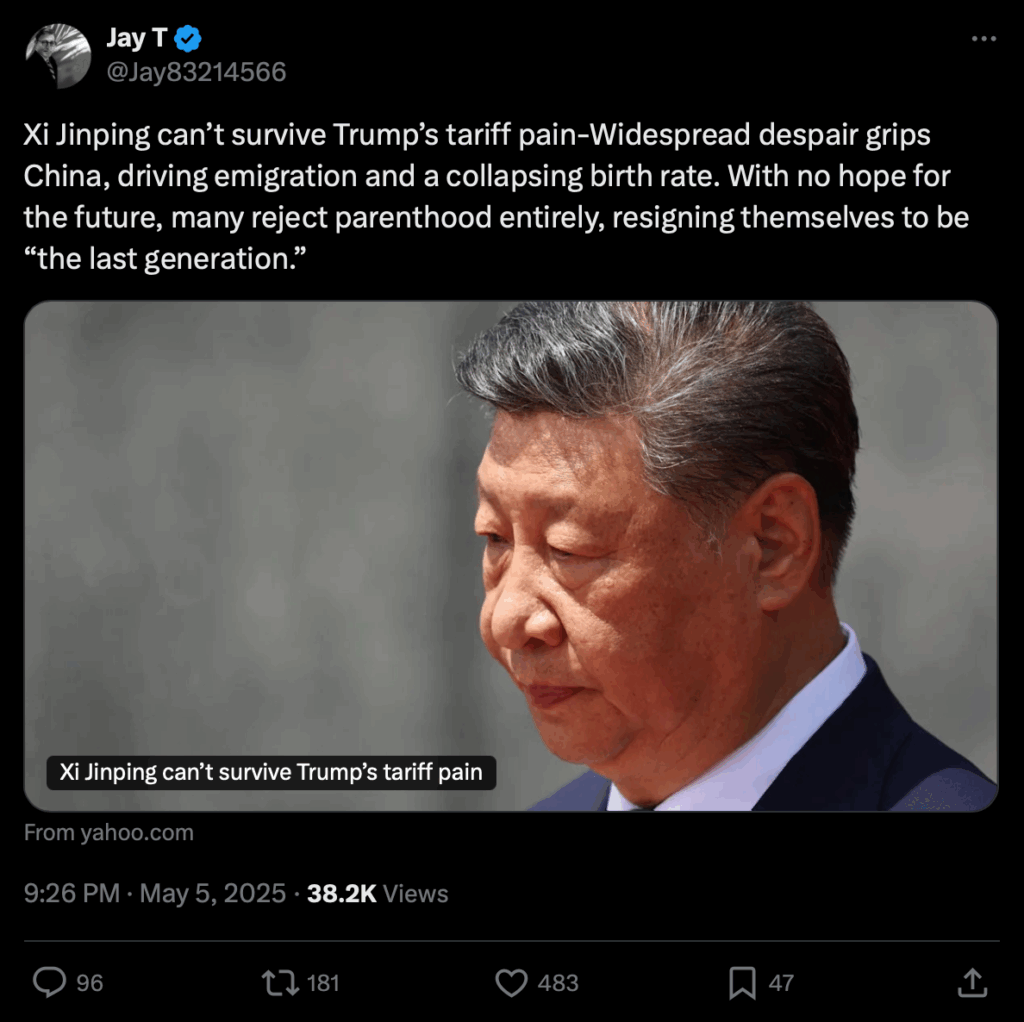Screen dimensions: 1024x1022
Task: Click the display name Jay T
Action: [136, 38]
